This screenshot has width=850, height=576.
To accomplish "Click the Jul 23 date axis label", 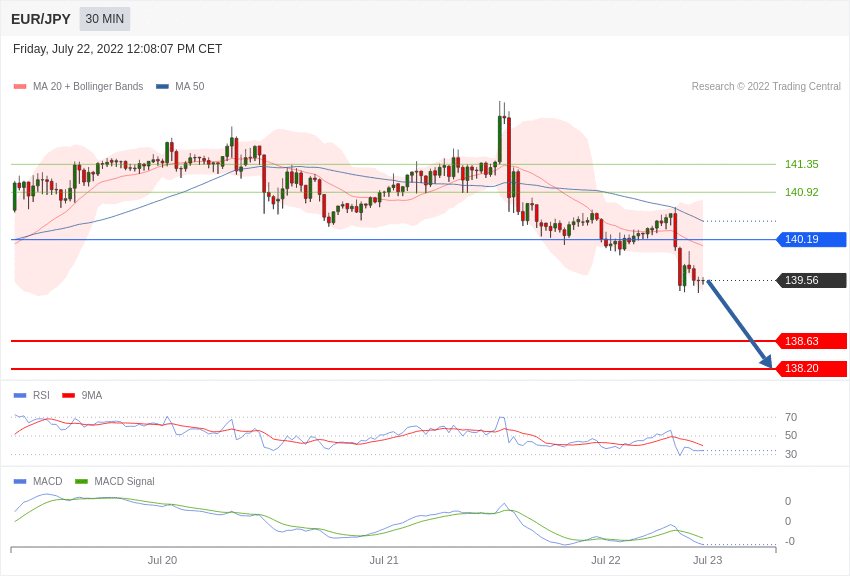I will coord(707,560).
